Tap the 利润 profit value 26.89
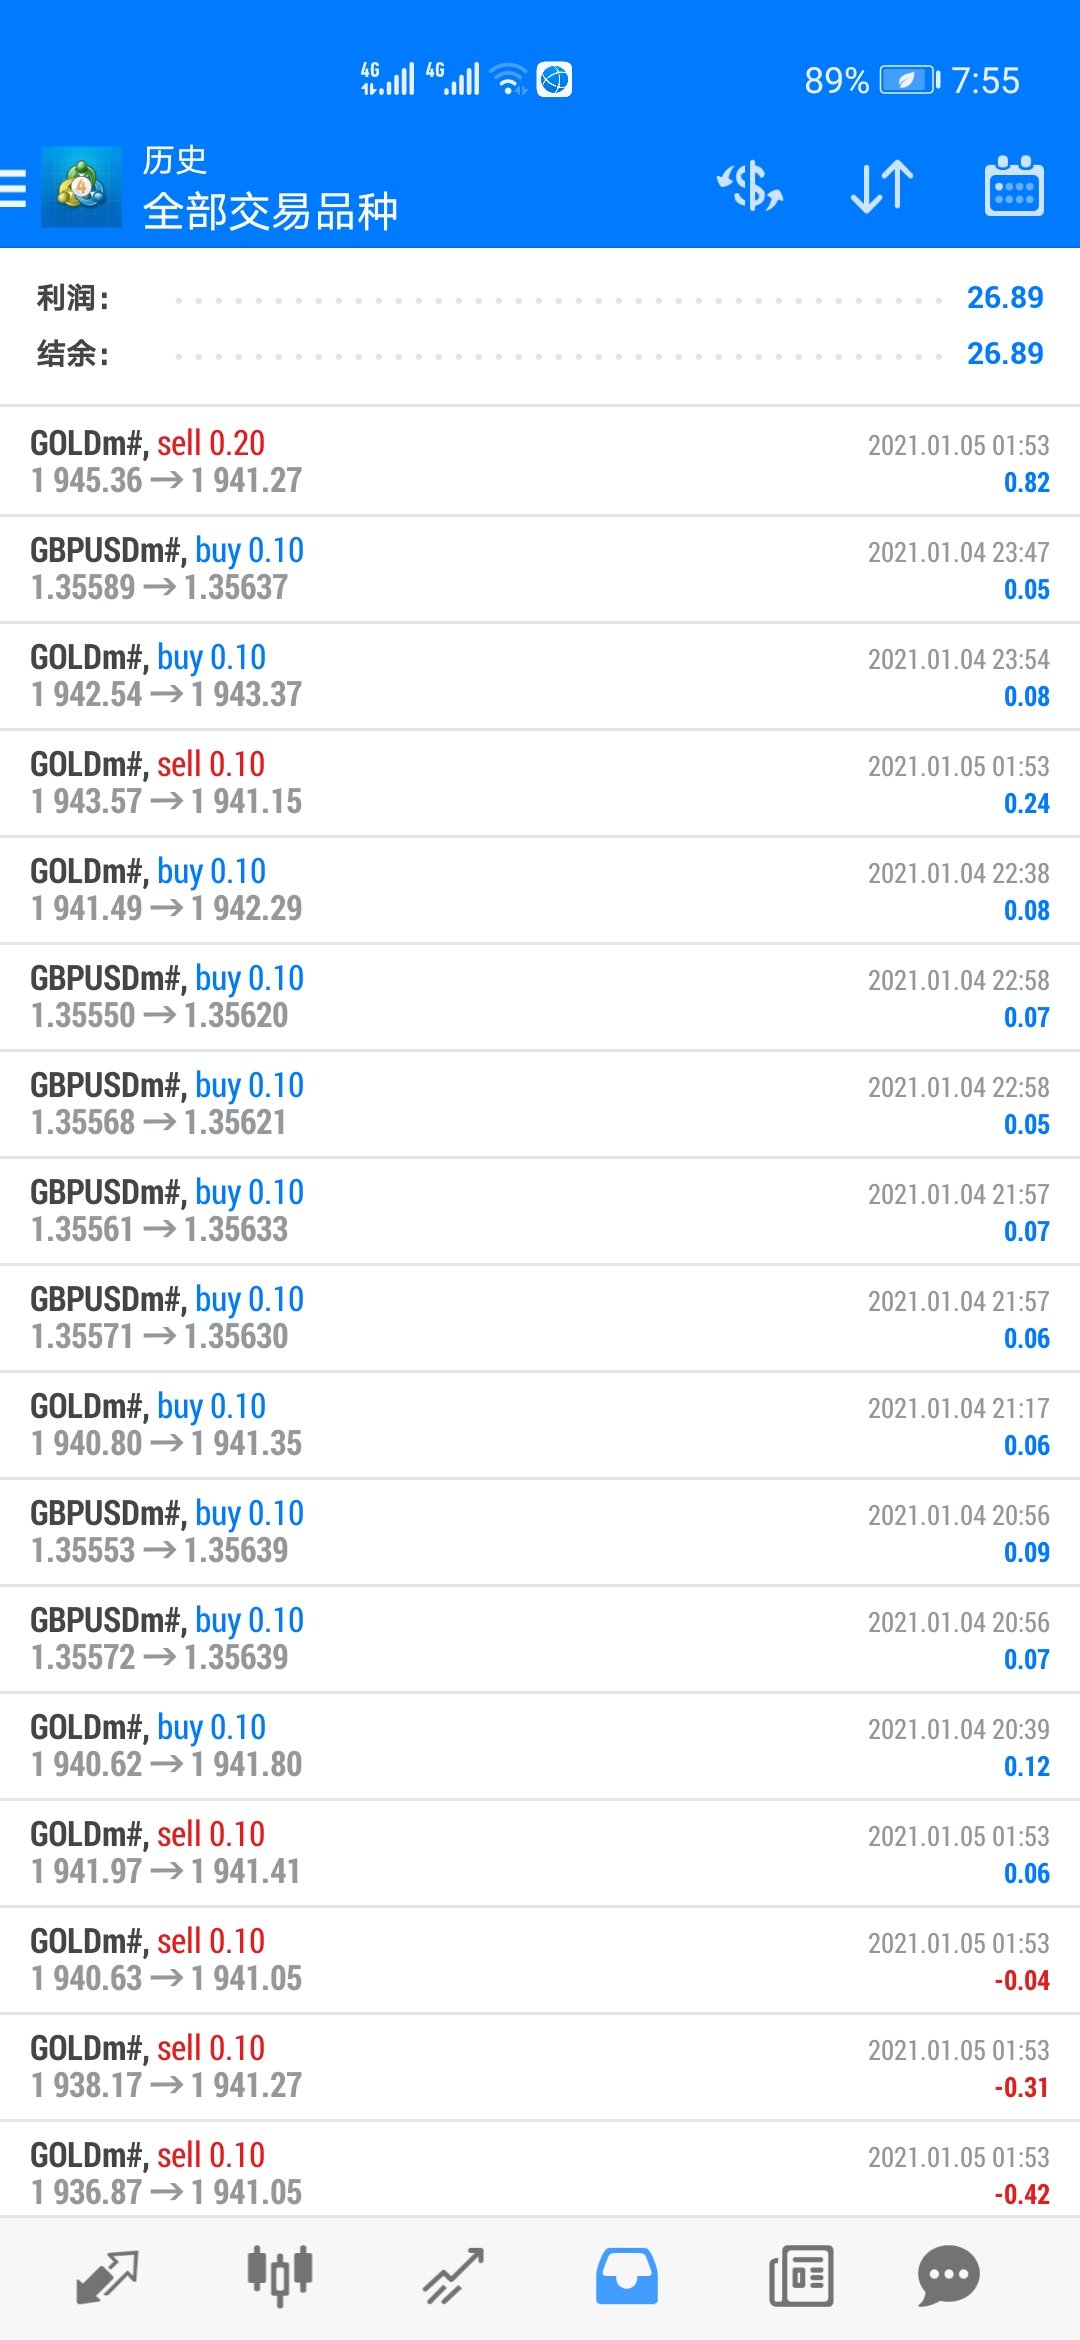Screen dimensions: 1080x2340 pos(1005,297)
